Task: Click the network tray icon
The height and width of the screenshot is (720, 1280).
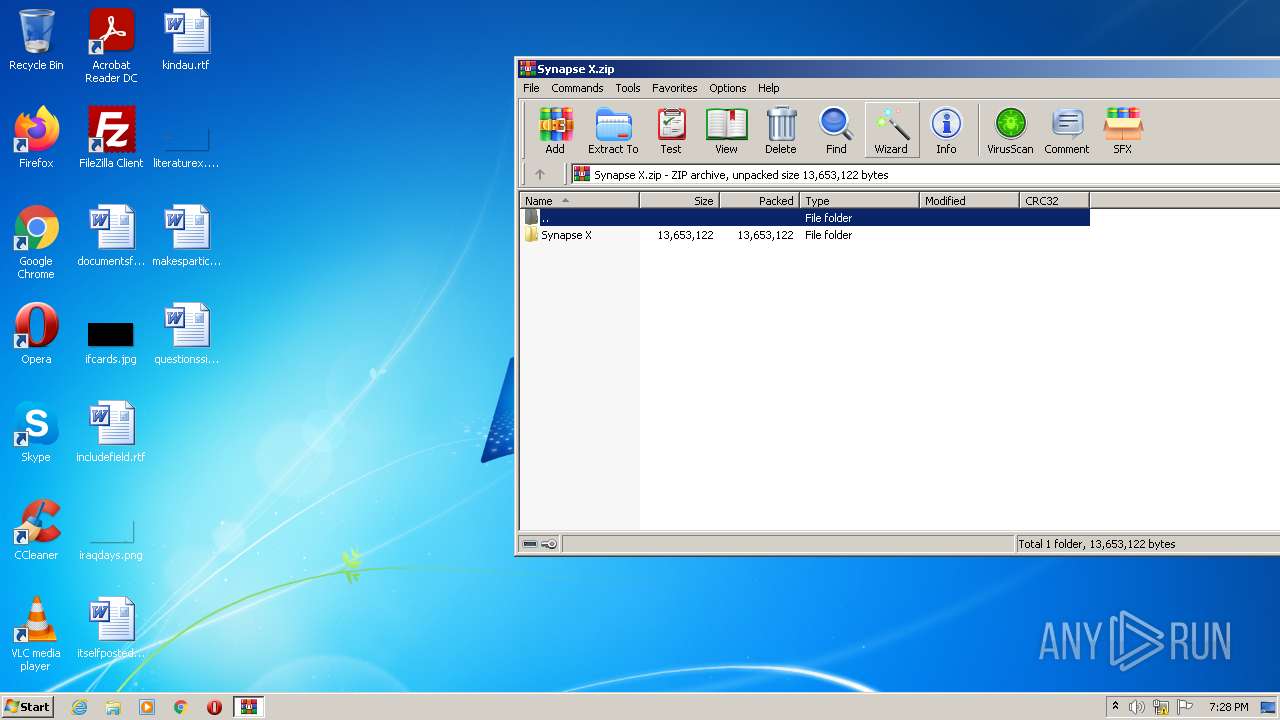Action: pos(1161,707)
